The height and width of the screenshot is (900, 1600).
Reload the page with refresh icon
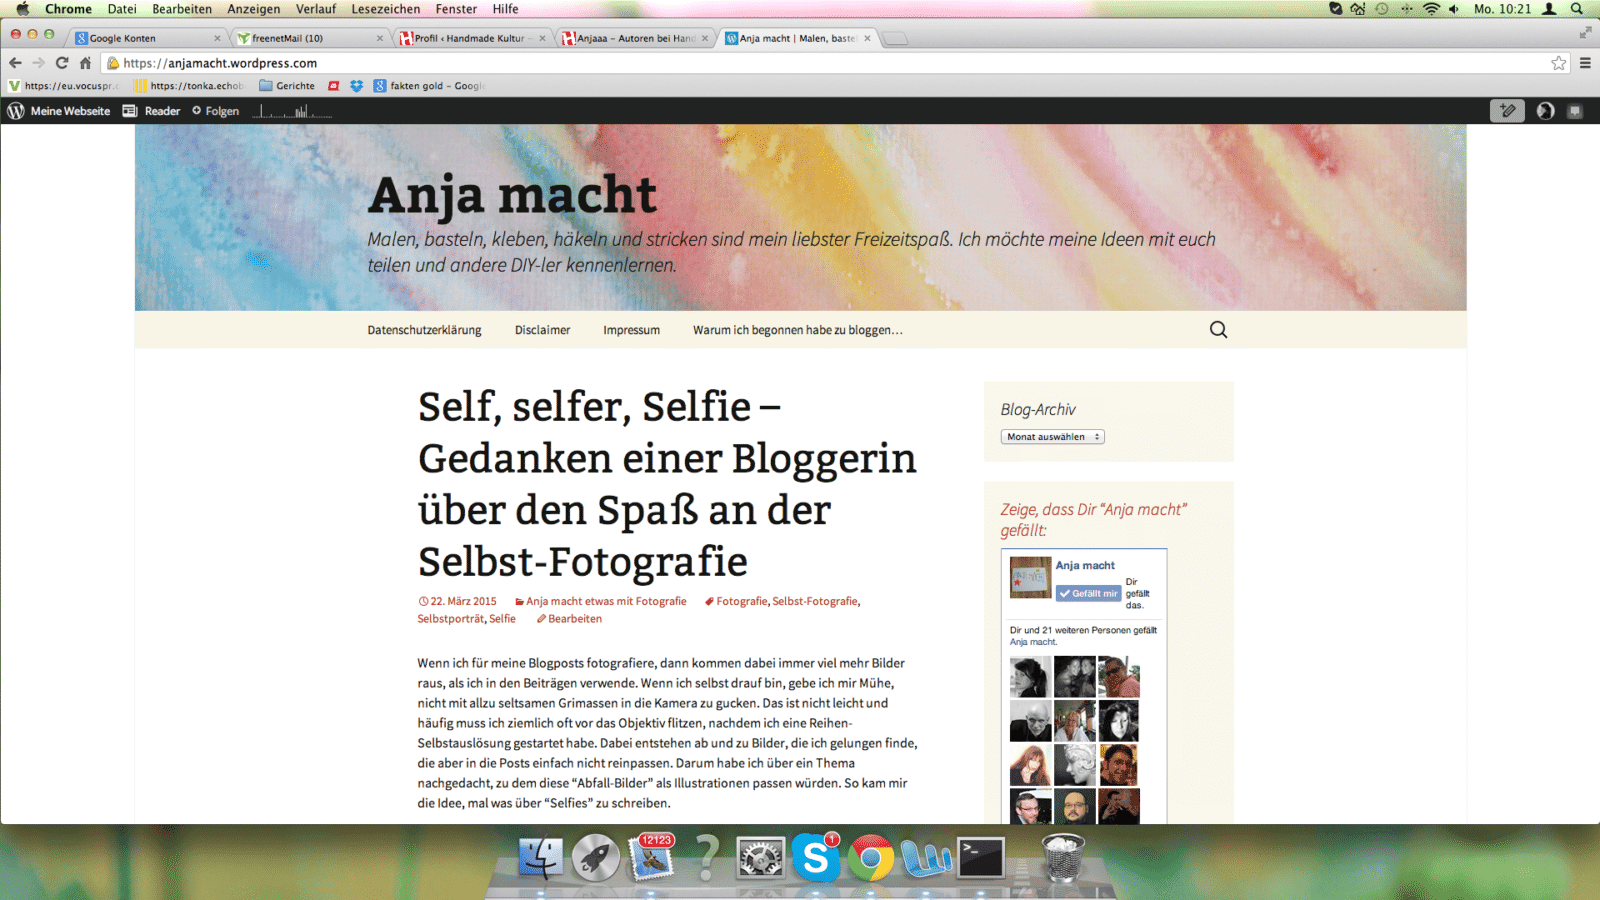click(62, 63)
